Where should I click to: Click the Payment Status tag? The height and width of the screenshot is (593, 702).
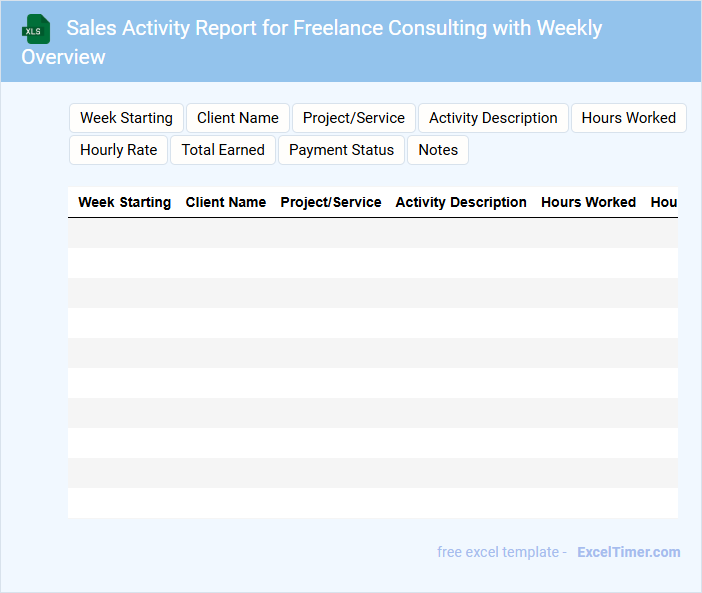(341, 150)
